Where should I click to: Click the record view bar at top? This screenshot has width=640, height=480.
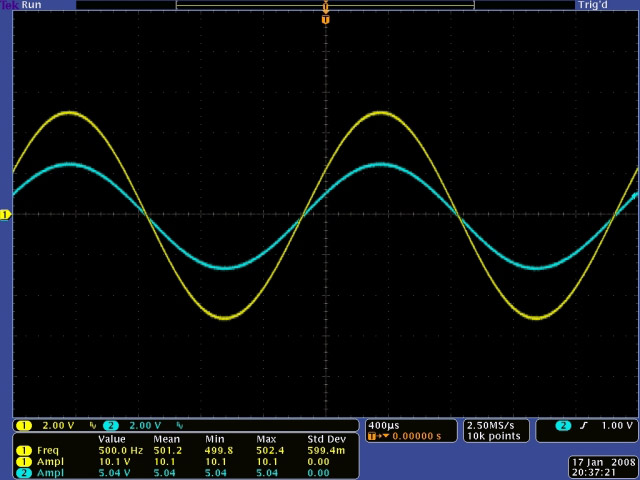point(325,6)
